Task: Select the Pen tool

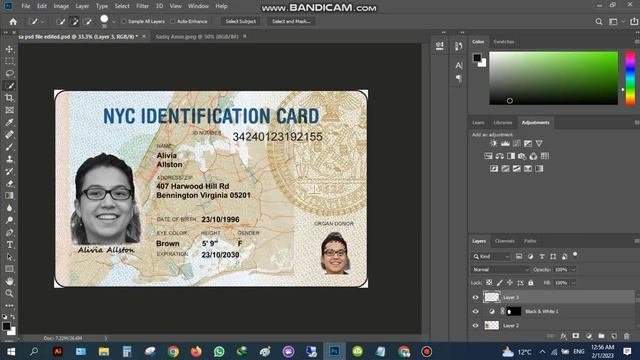Action: tap(9, 233)
